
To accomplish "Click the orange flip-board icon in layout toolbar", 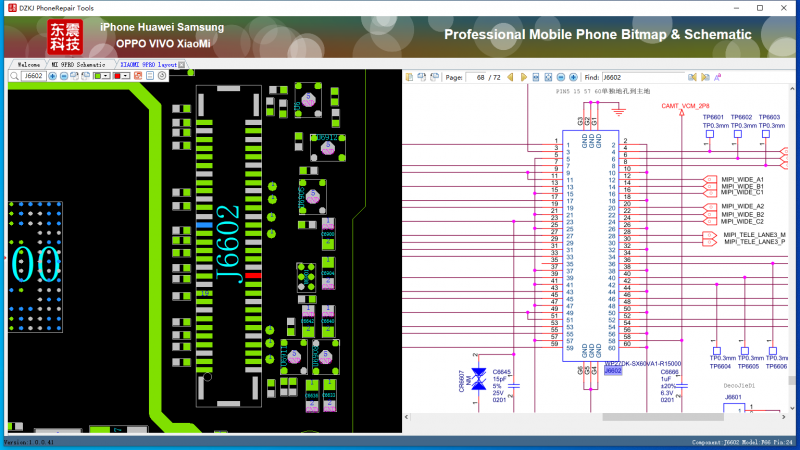I will click(x=137, y=76).
